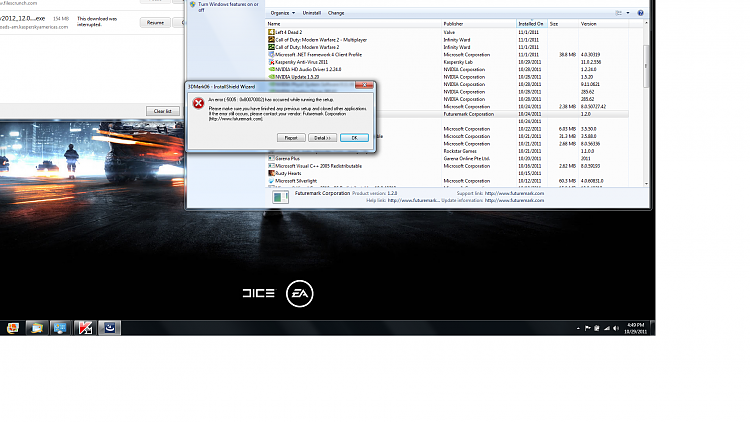Image resolution: width=750 pixels, height=422 pixels.
Task: Open the Organize dropdown menu
Action: click(x=282, y=13)
